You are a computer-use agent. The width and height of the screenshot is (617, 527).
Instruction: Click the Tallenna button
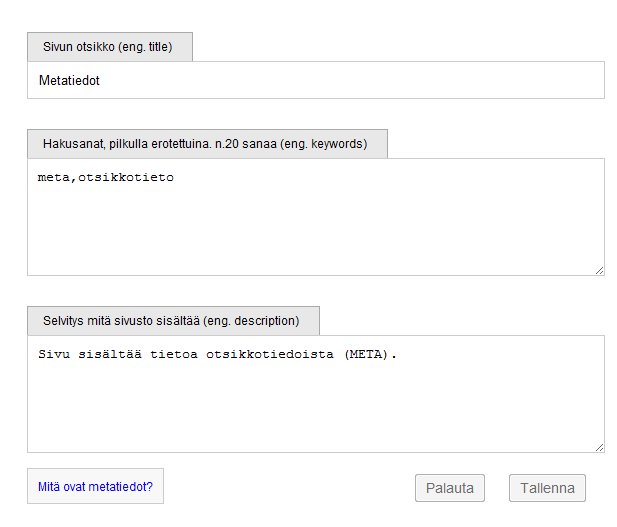tap(547, 488)
